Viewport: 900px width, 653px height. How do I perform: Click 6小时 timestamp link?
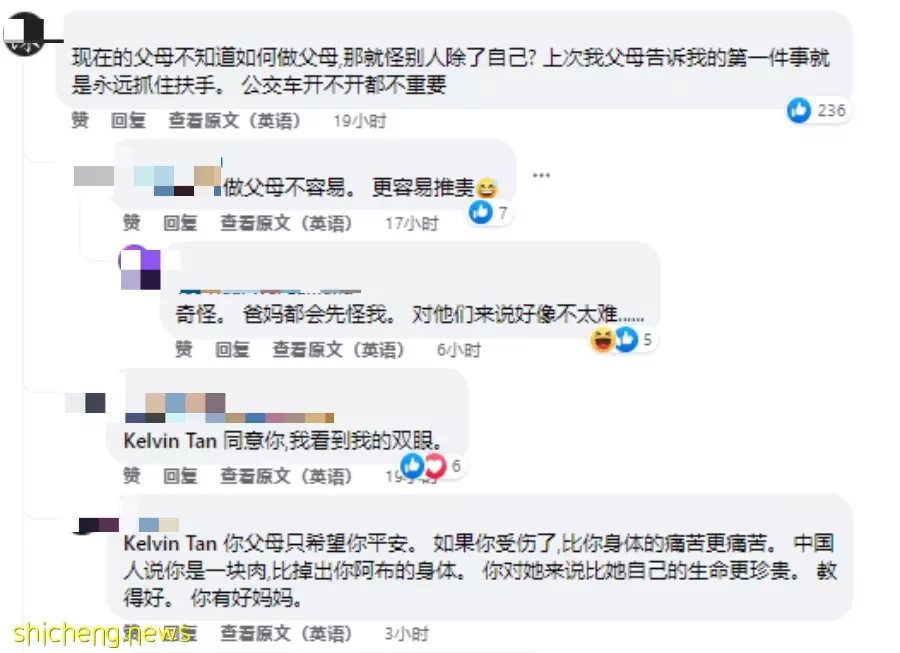[459, 349]
